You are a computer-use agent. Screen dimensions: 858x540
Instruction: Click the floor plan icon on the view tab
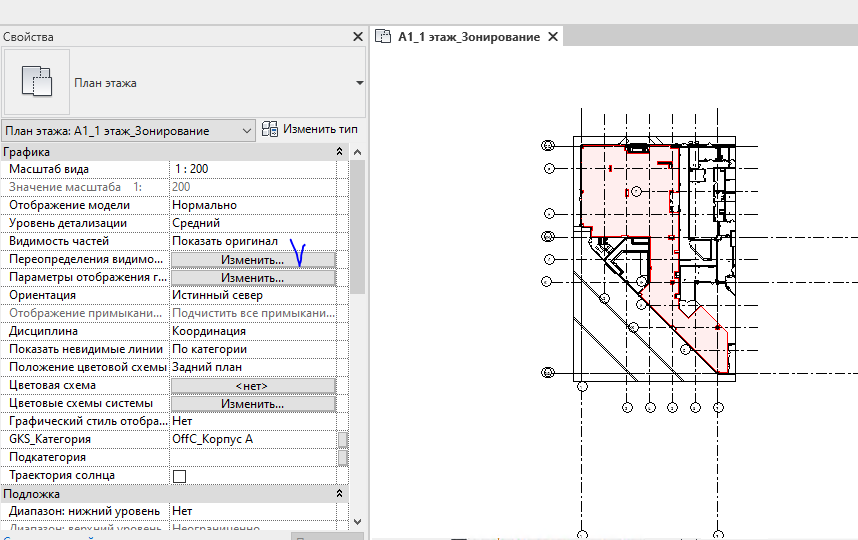pos(382,37)
